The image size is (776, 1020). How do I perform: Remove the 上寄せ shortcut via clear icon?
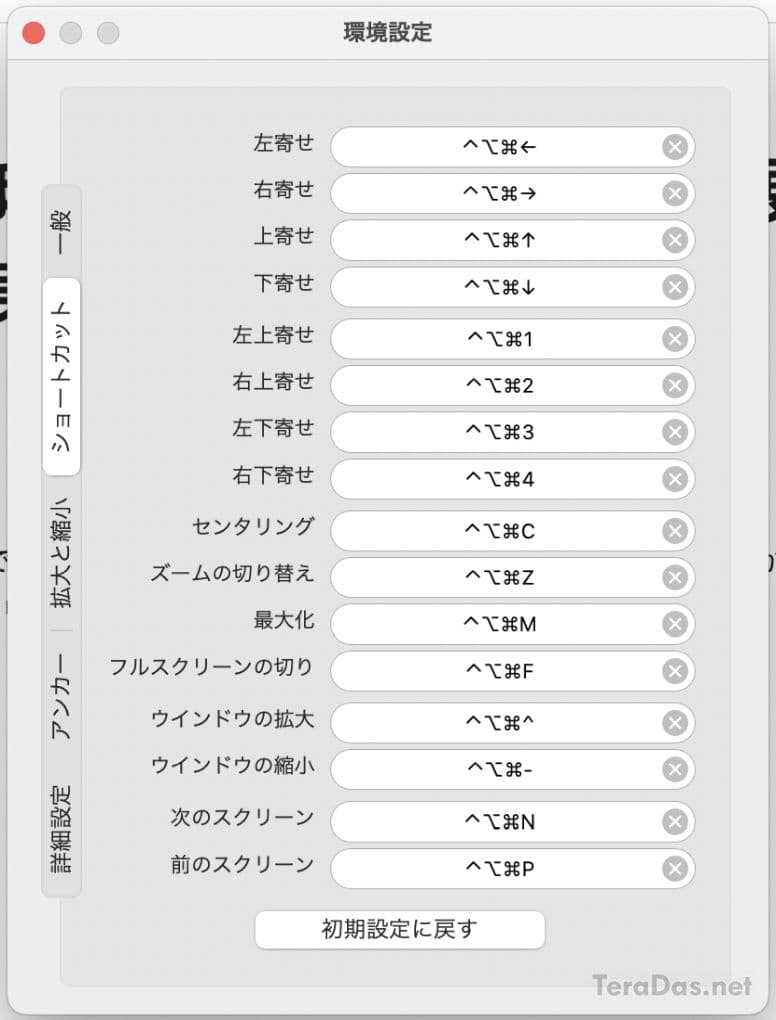[x=675, y=241]
